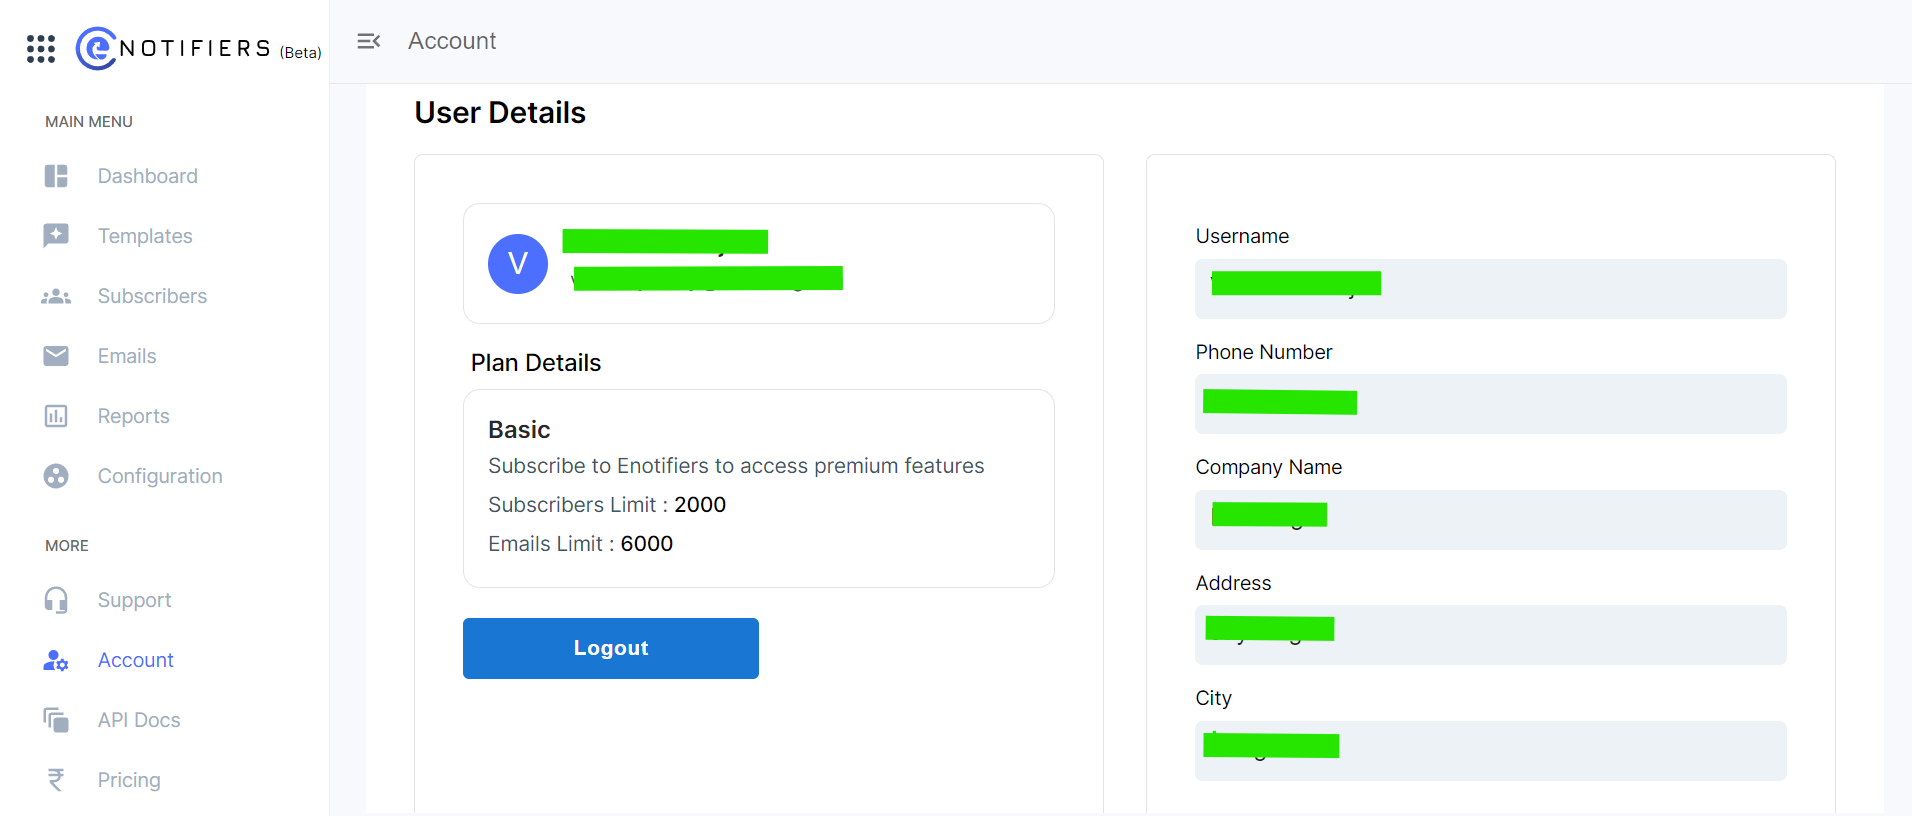The width and height of the screenshot is (1912, 816).
Task: Open the apps grid icon
Action: tap(41, 48)
